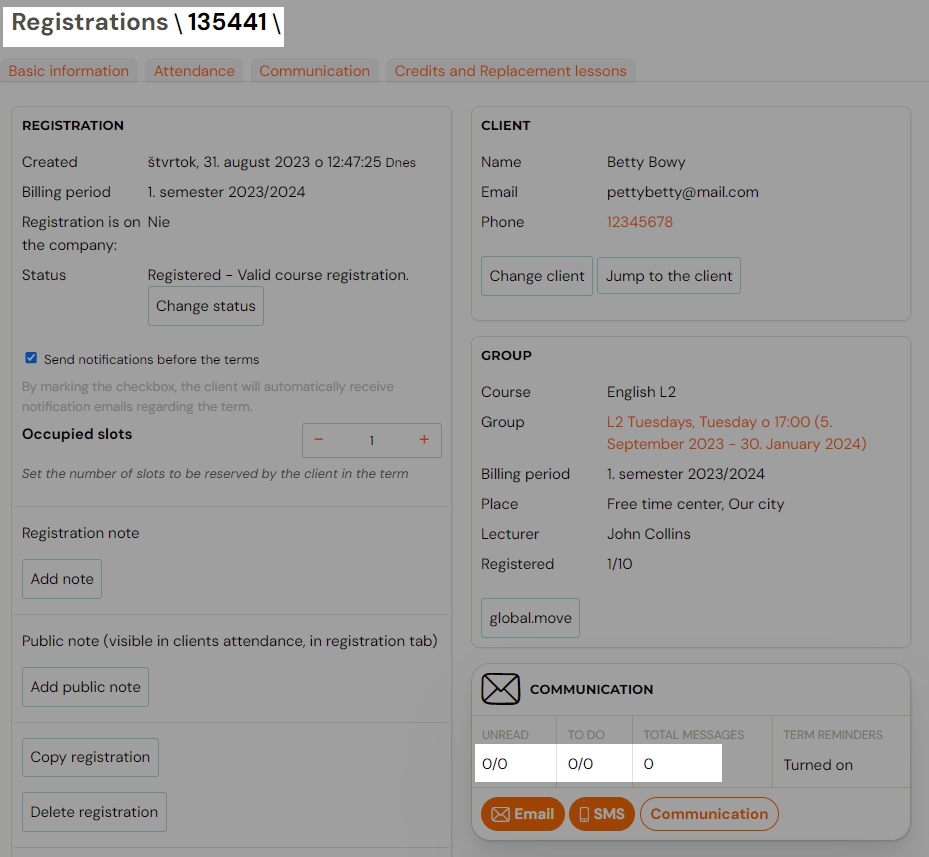
Task: Send an Email via orange button
Action: click(x=523, y=814)
